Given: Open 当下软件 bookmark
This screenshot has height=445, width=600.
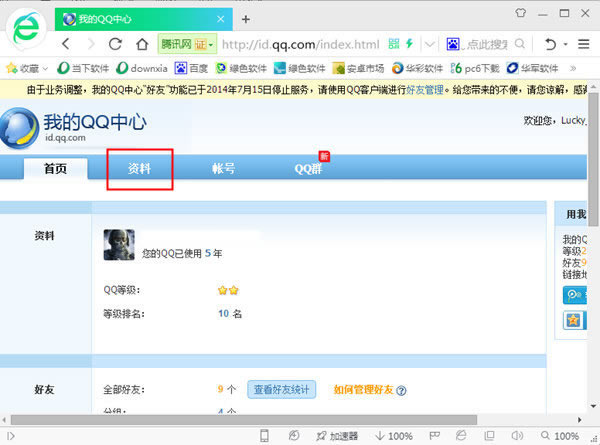Looking at the screenshot, I should tap(83, 68).
